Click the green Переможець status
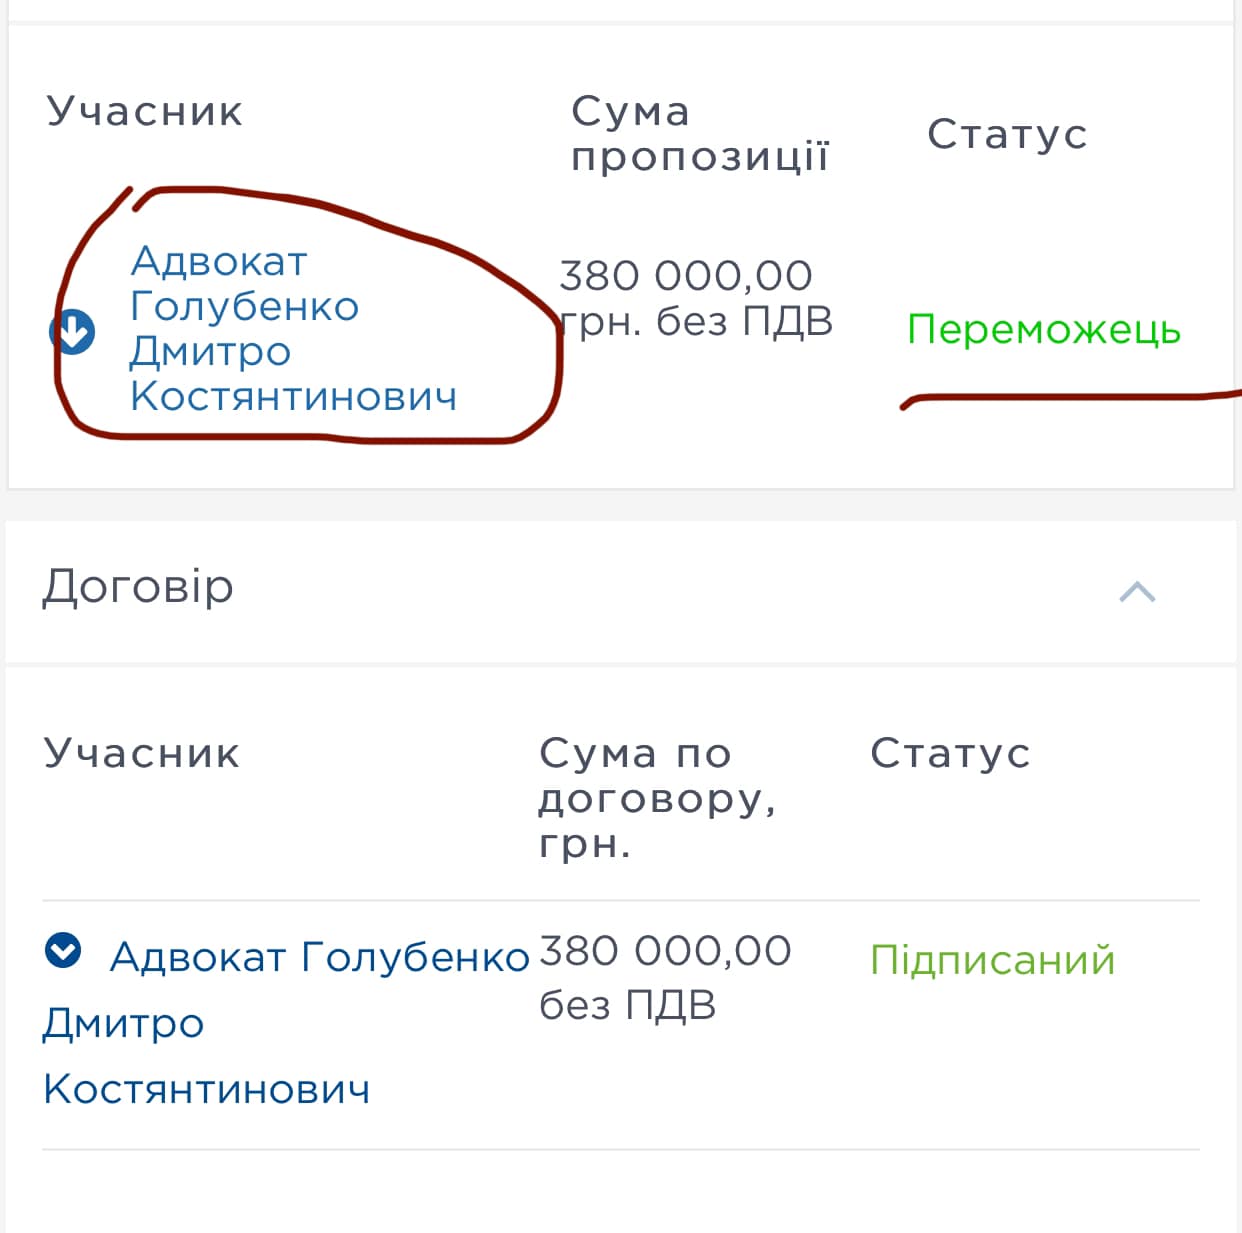The image size is (1242, 1233). coord(1044,329)
